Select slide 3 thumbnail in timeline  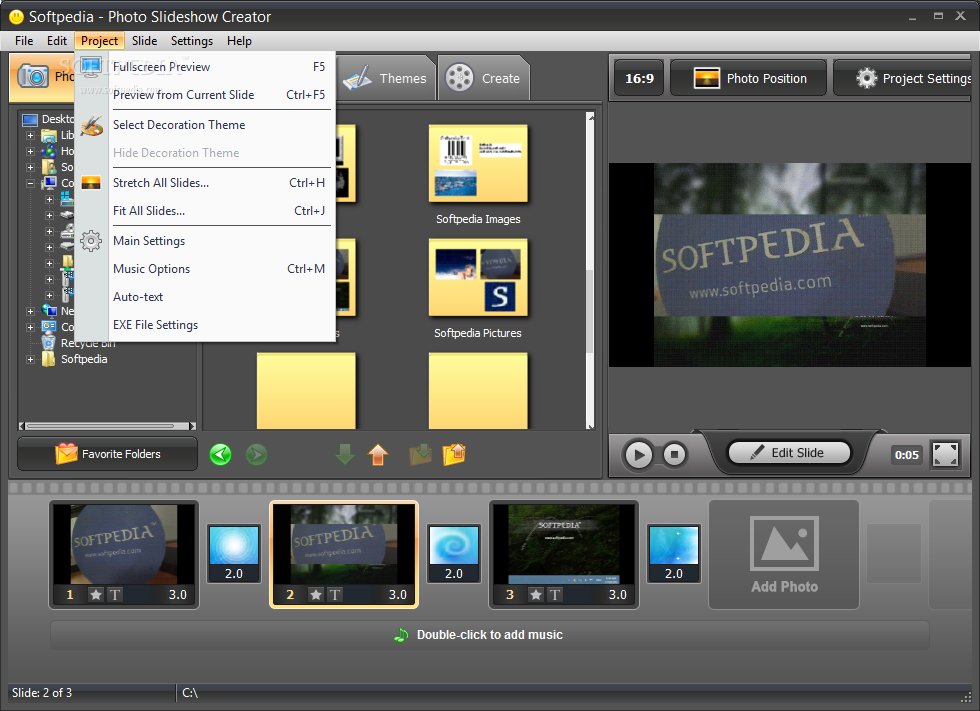(564, 554)
